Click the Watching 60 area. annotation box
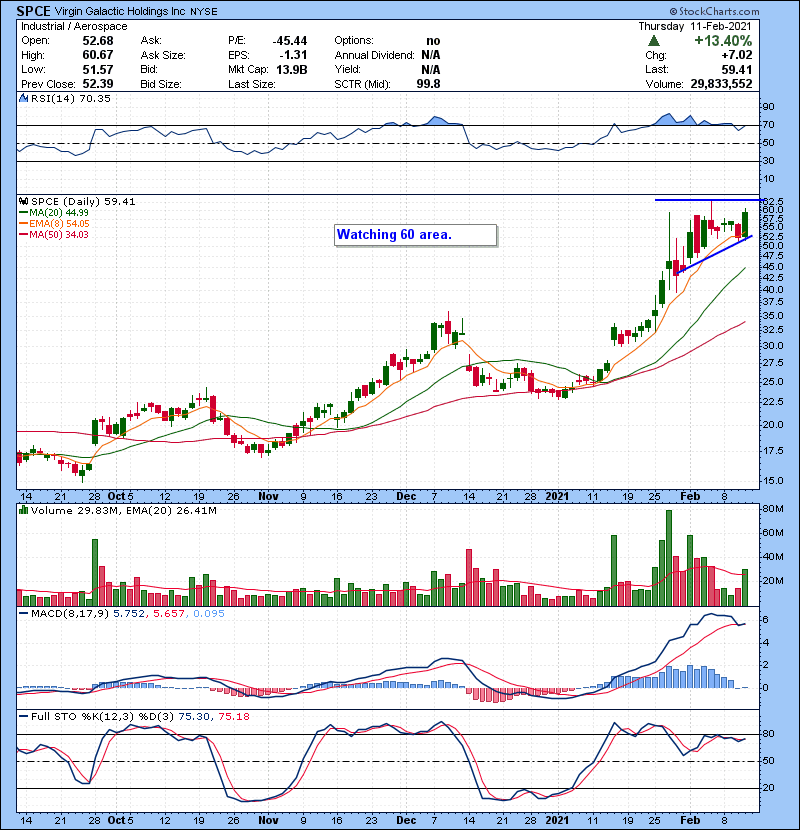The image size is (800, 830). coord(416,235)
